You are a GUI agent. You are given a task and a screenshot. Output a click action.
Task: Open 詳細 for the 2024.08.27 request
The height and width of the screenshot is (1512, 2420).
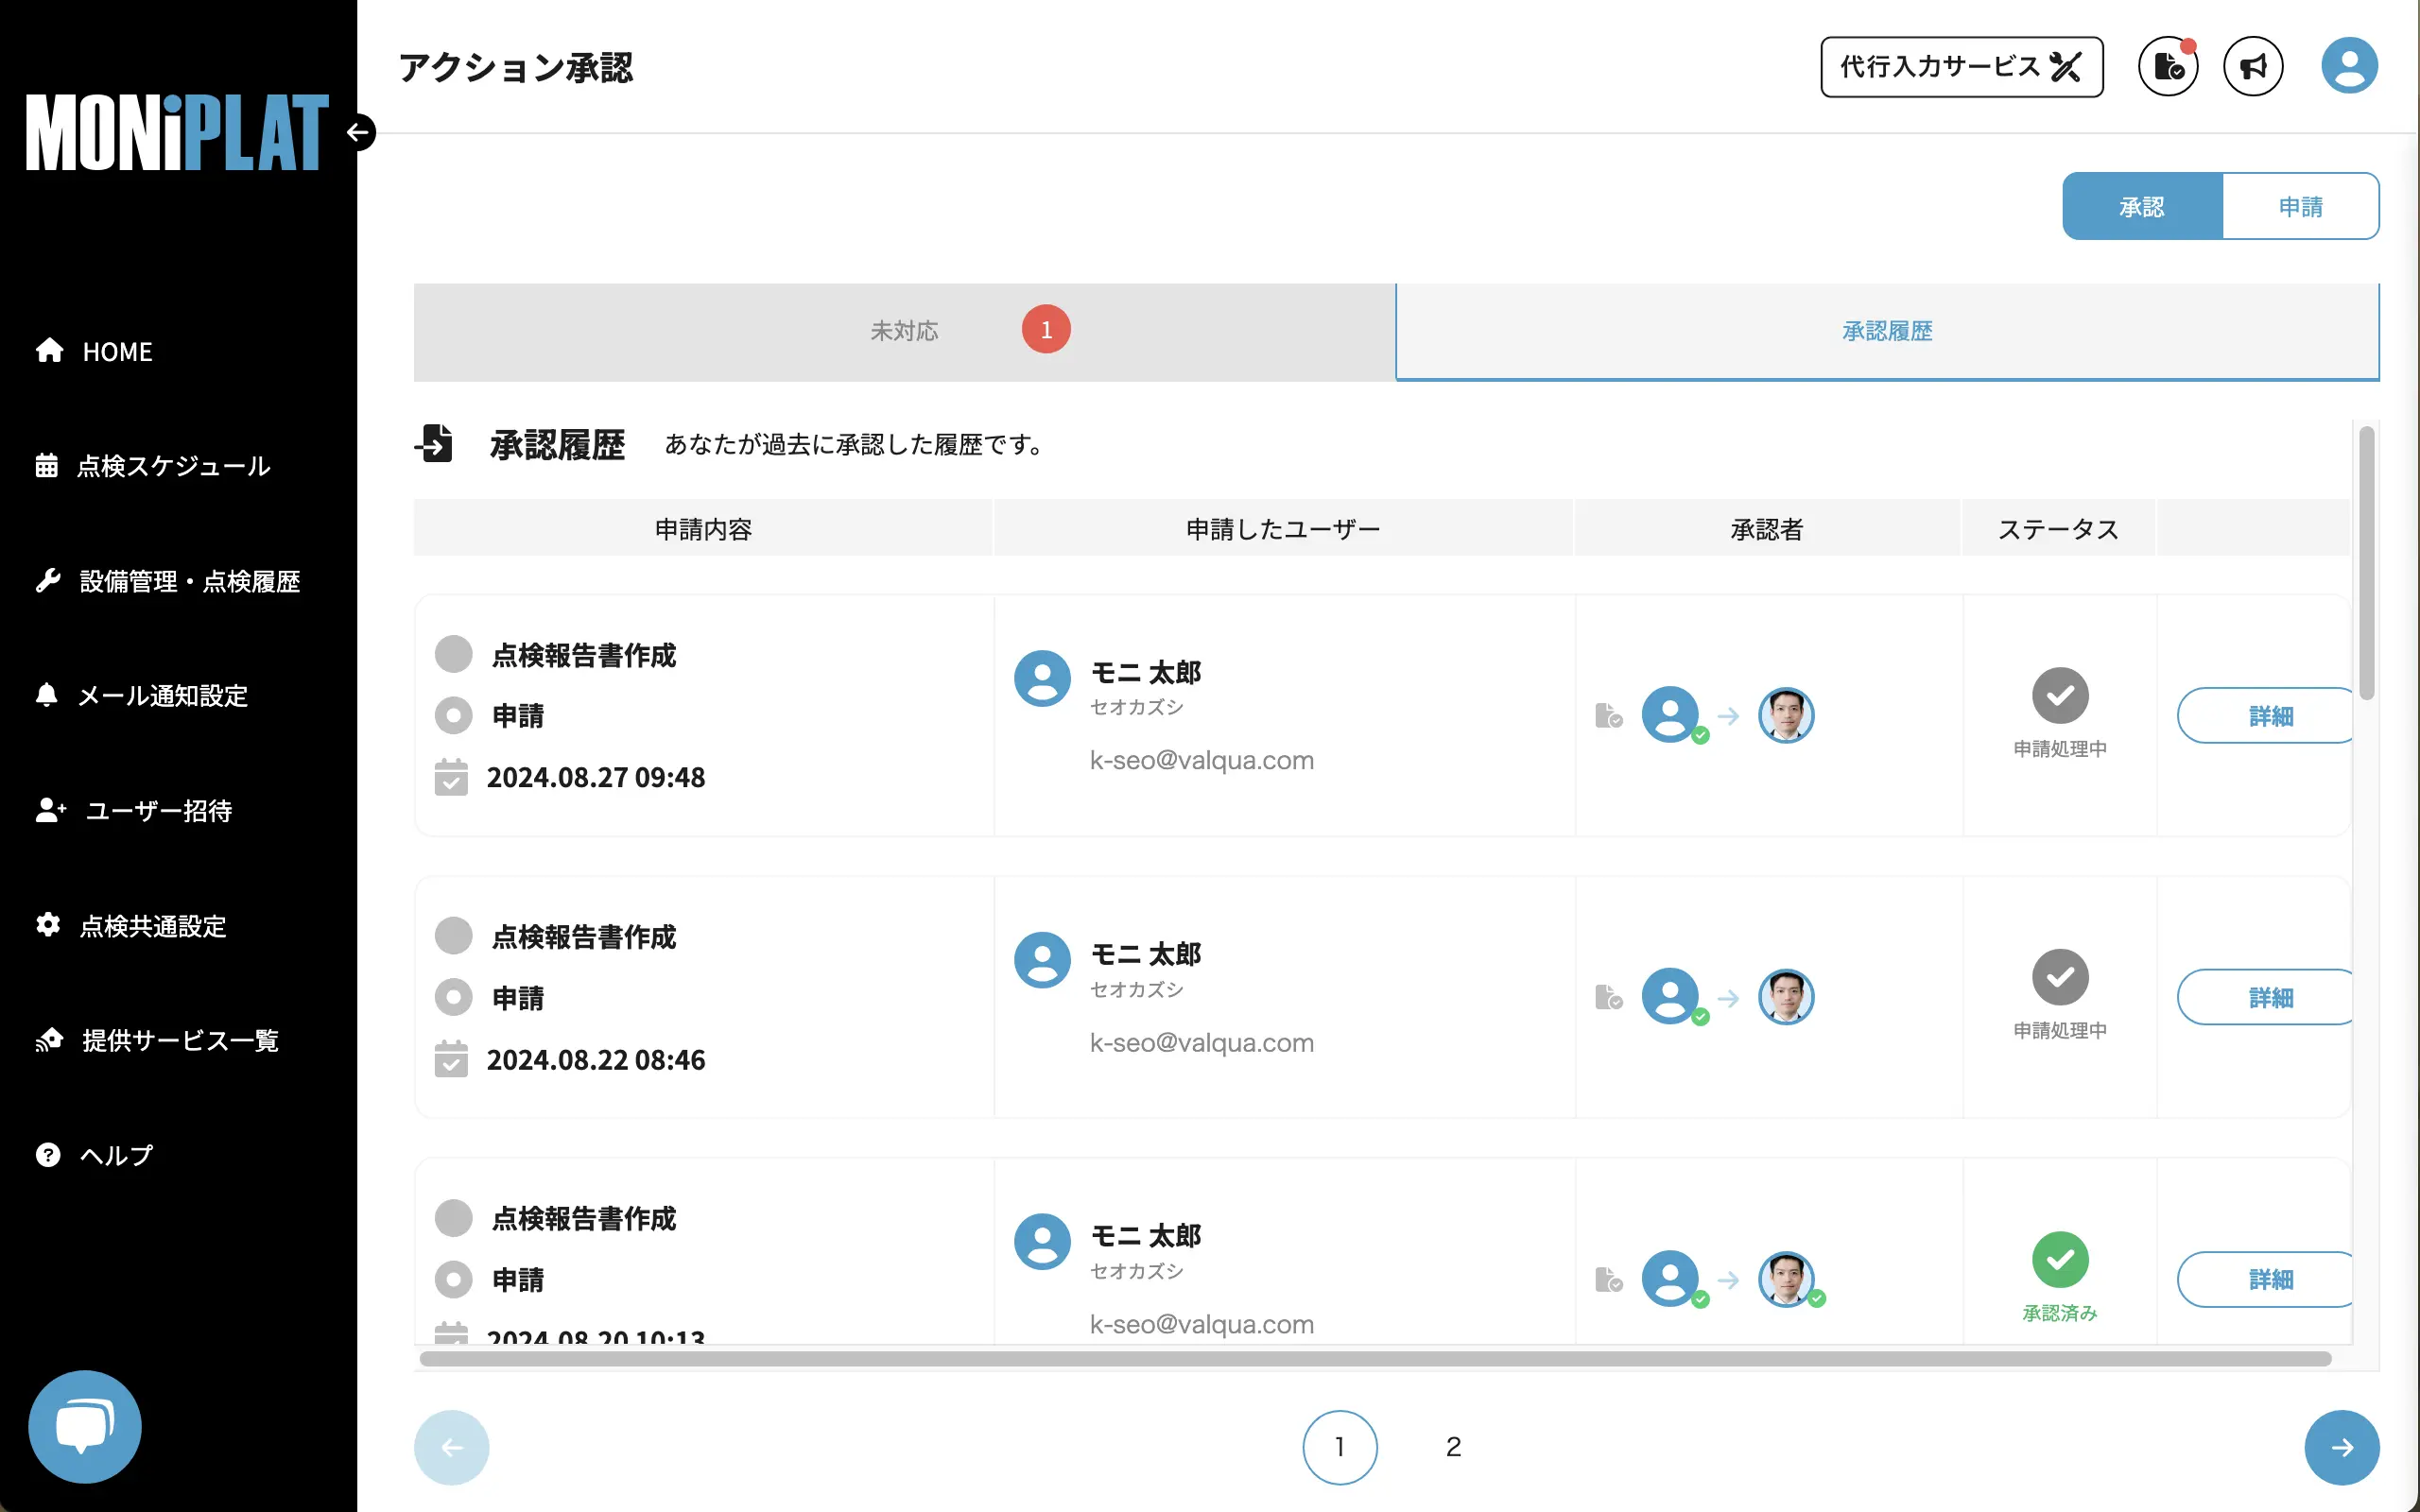click(2267, 715)
